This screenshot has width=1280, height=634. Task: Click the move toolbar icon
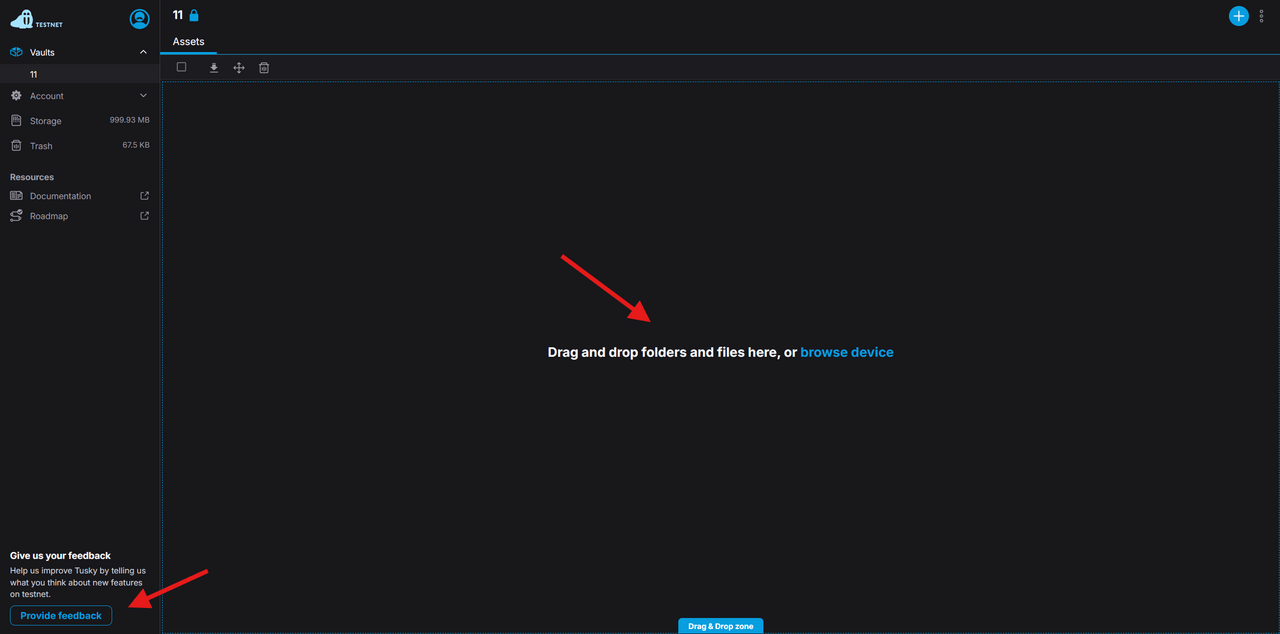(239, 68)
